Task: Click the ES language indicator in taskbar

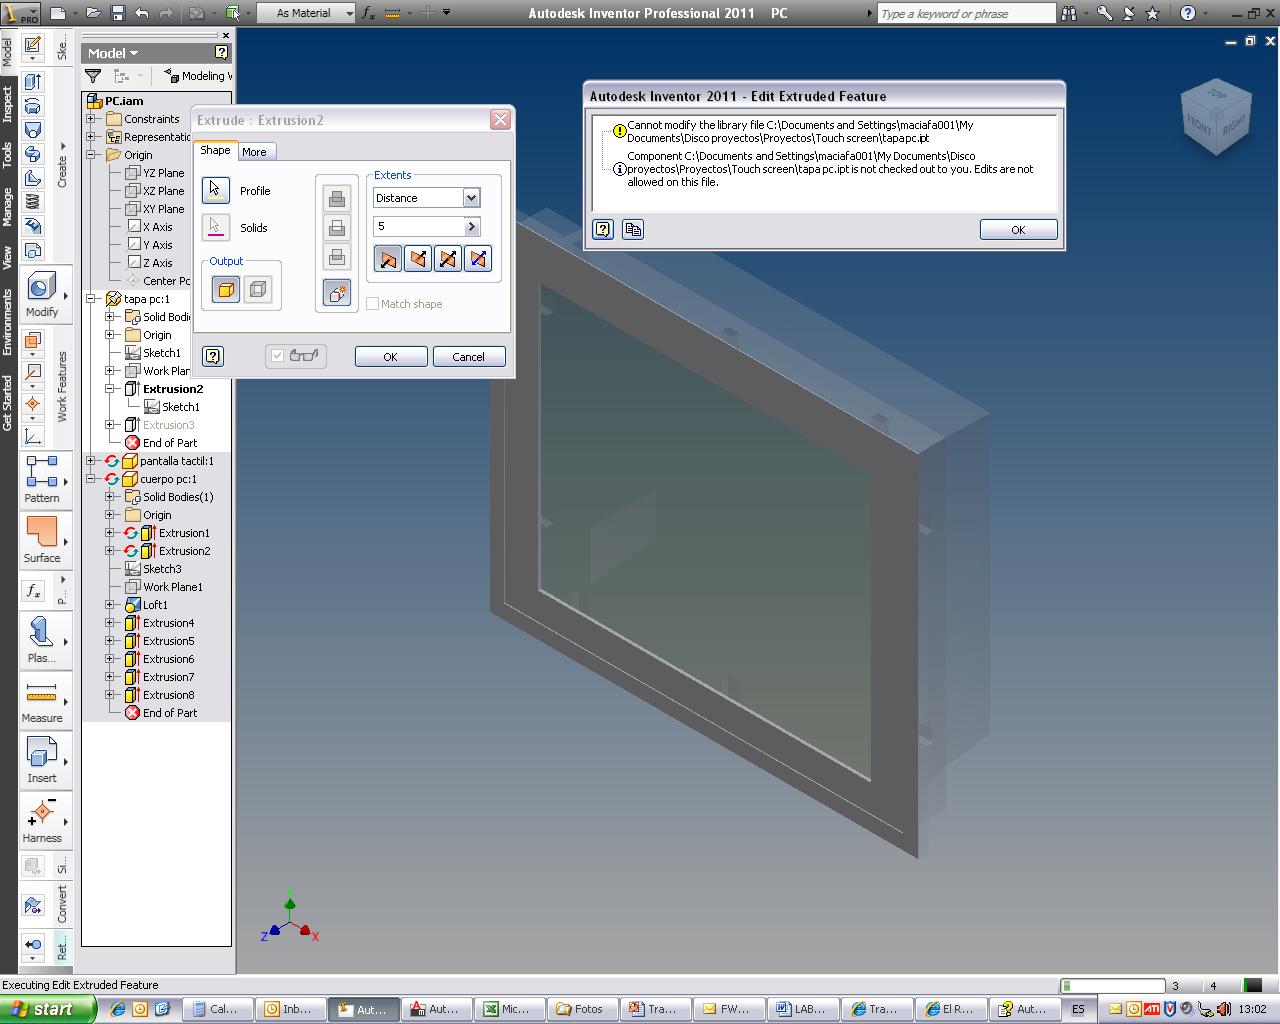Action: [1078, 1009]
